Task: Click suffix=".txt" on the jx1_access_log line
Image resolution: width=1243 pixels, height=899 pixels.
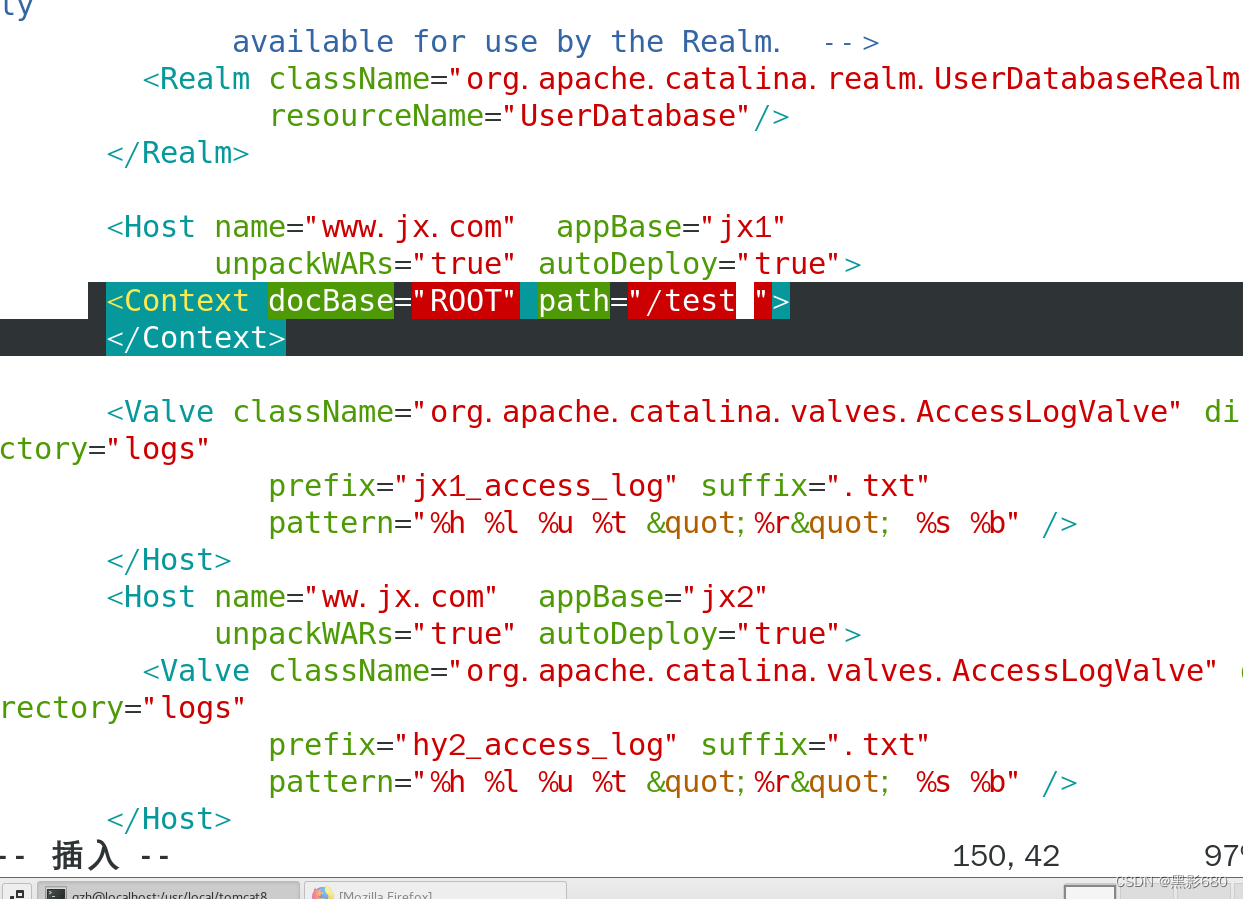Action: [815, 486]
